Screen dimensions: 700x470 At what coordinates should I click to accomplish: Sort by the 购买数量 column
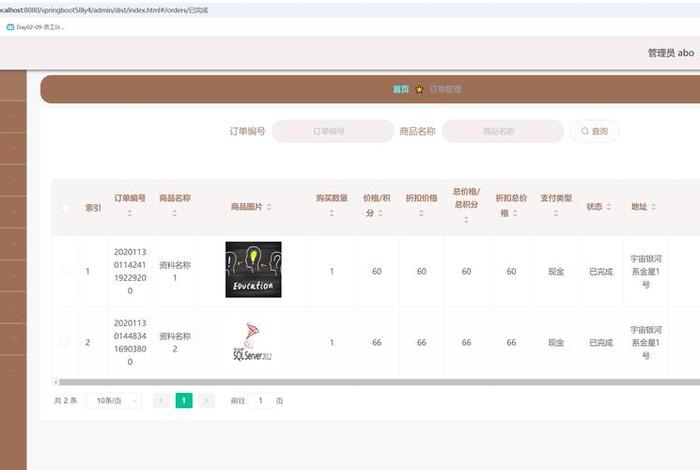332,213
